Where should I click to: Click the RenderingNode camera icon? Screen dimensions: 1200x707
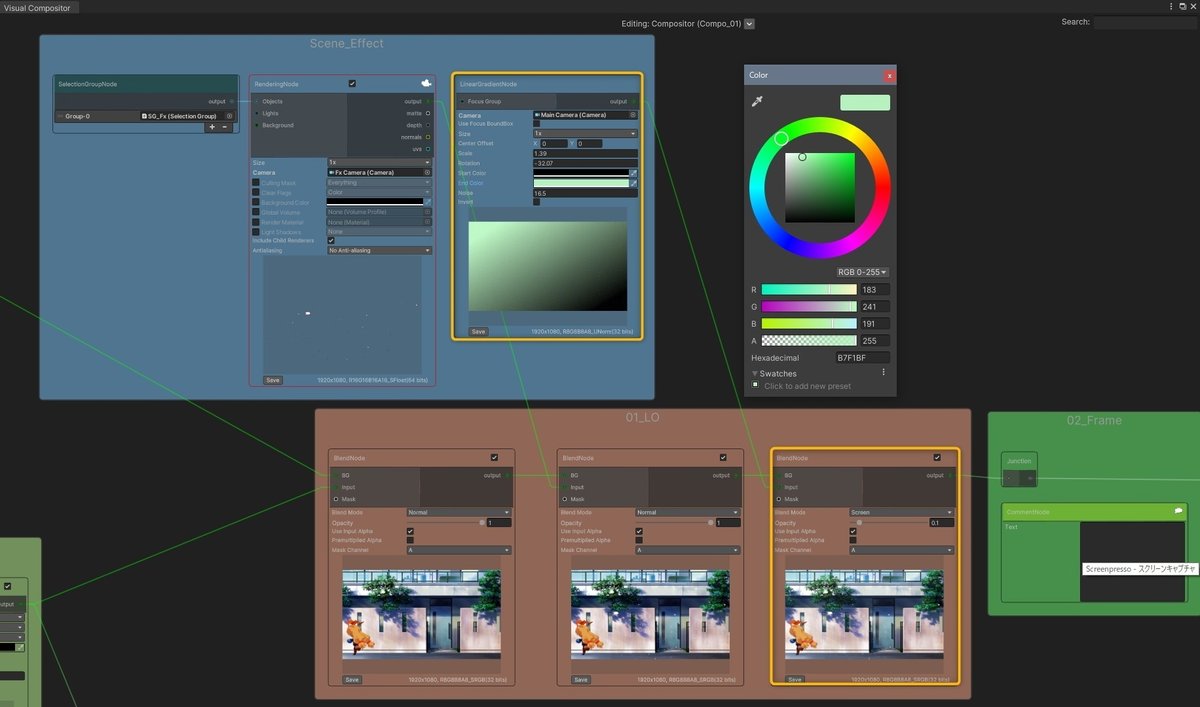(x=425, y=84)
